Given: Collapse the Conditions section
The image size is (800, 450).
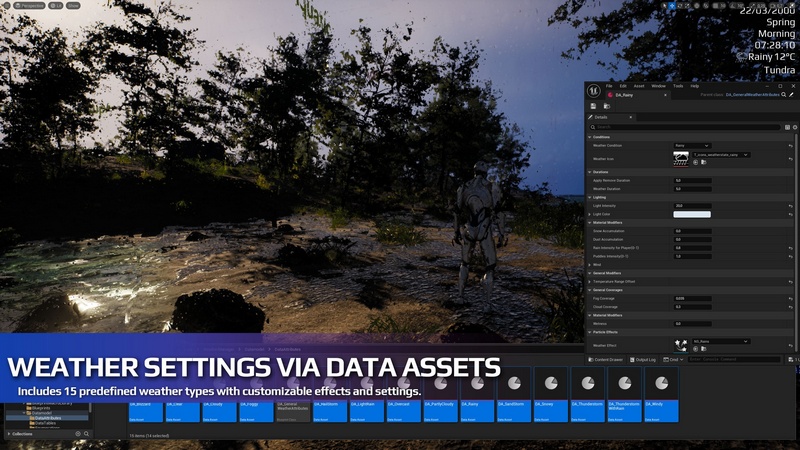Looking at the screenshot, I should tap(589, 137).
